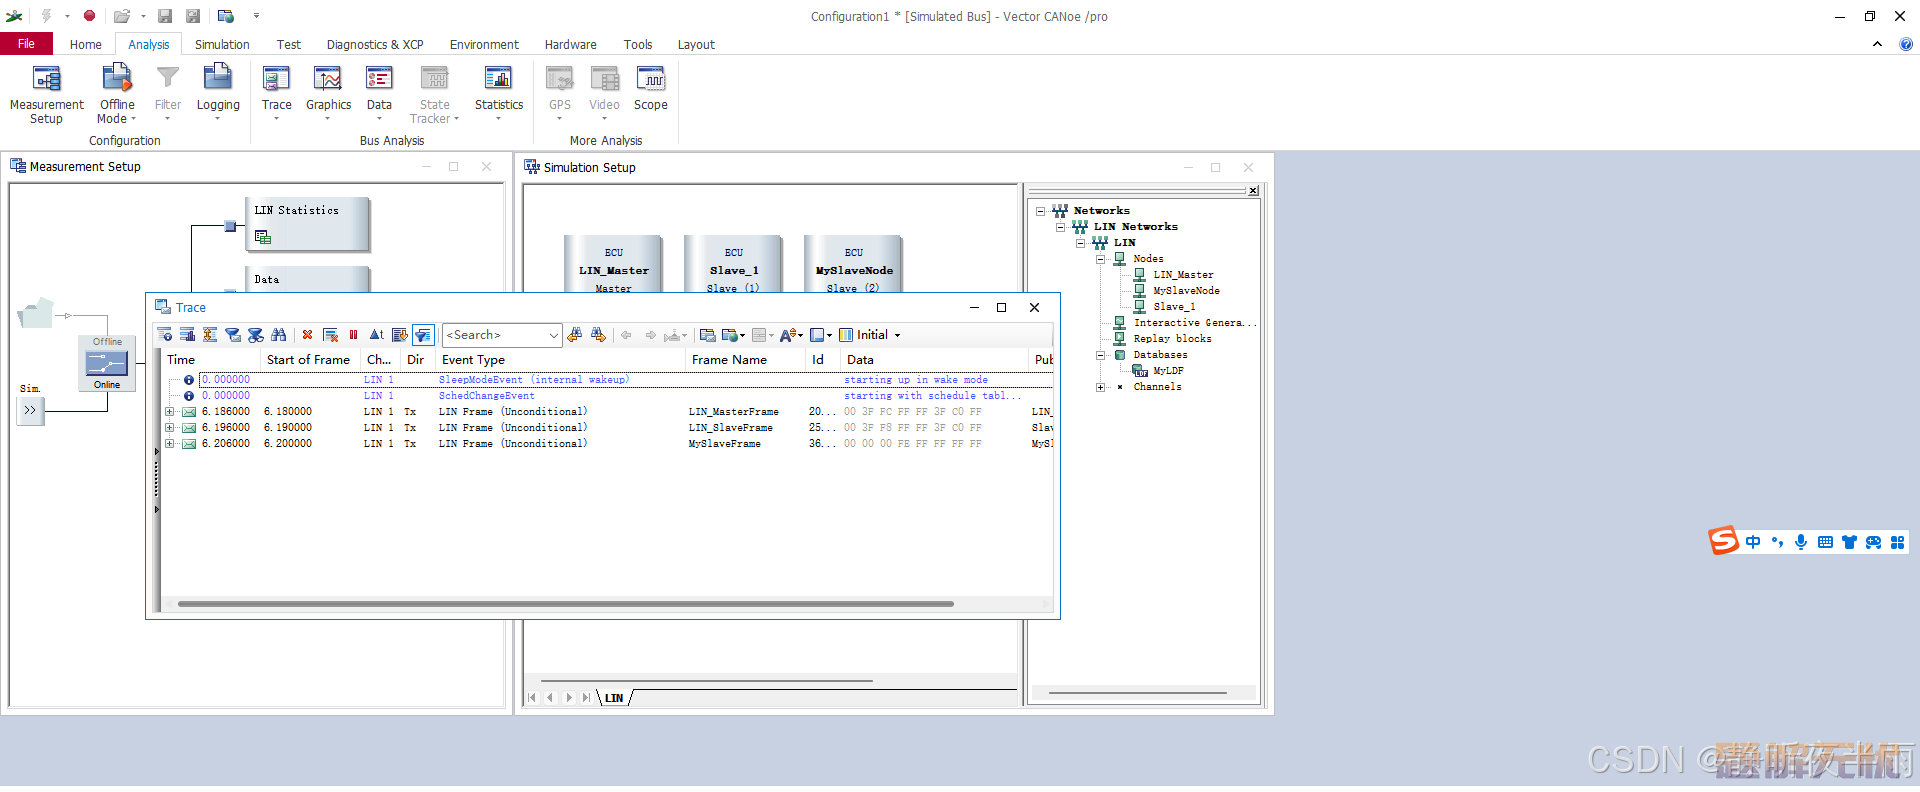The height and width of the screenshot is (792, 1920).
Task: Click the Sogou input method S icon
Action: point(1723,541)
